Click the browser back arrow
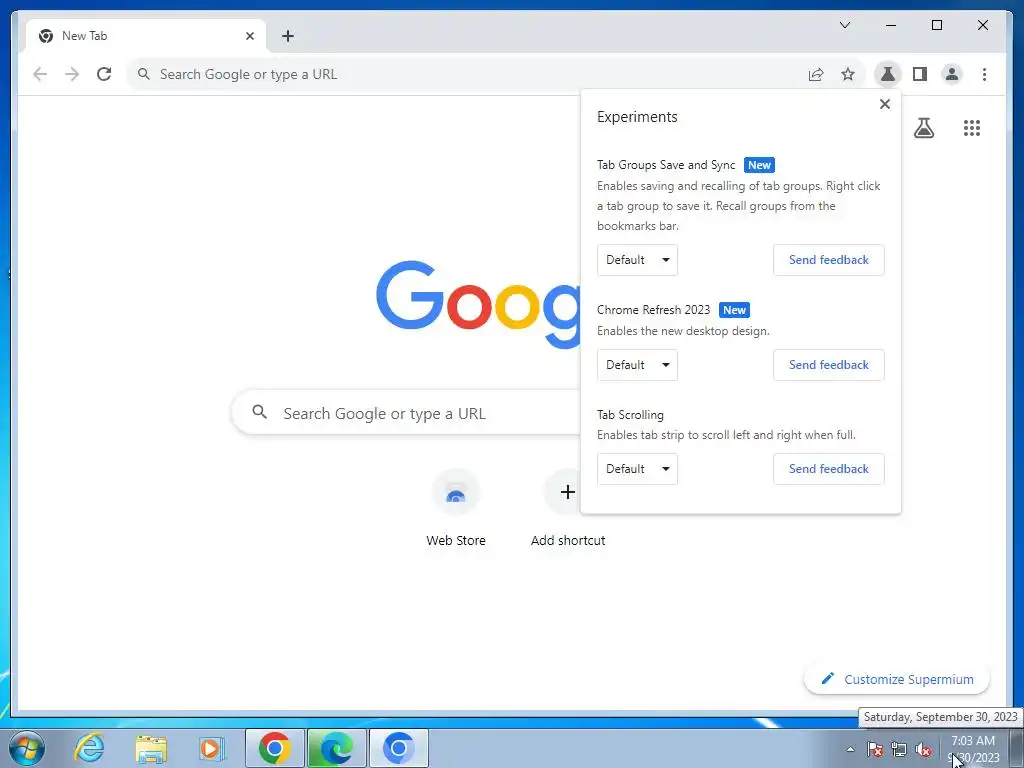Screen dimensions: 1024x768 (40, 74)
